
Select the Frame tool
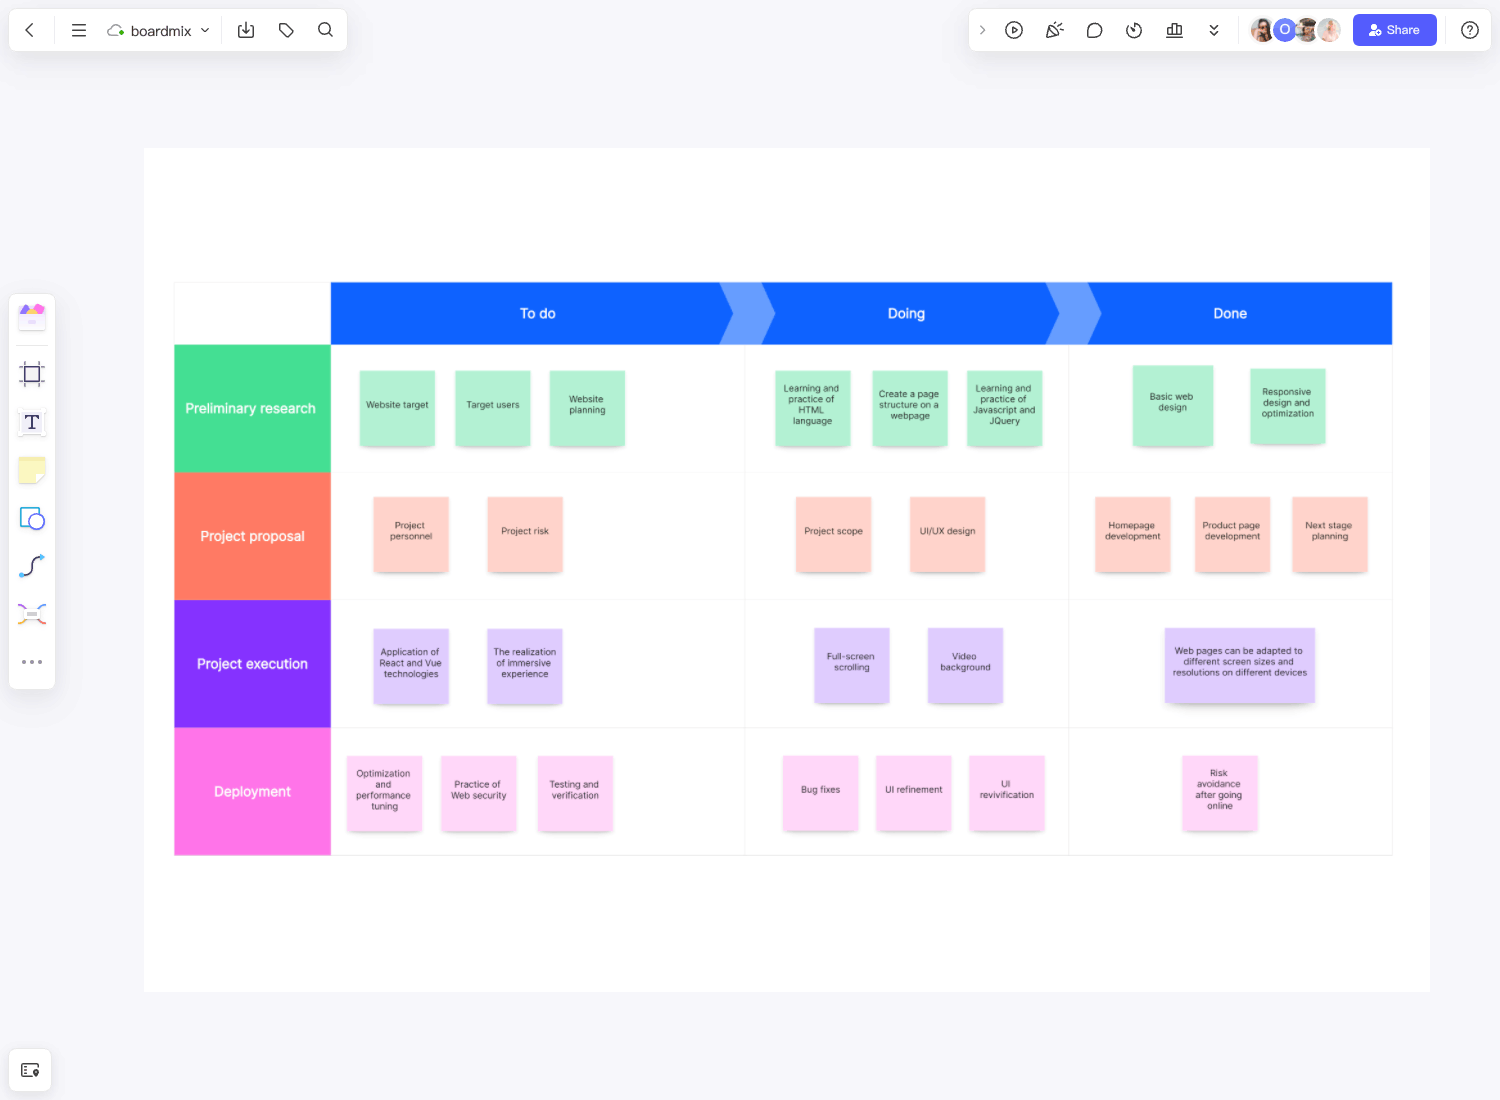(x=32, y=374)
